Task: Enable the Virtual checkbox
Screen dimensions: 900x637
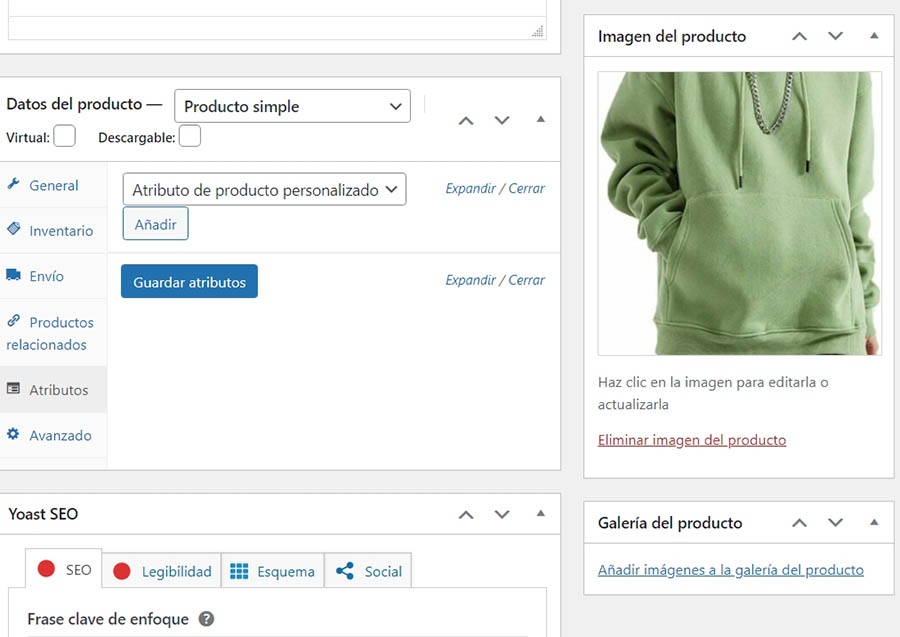Action: [64, 136]
